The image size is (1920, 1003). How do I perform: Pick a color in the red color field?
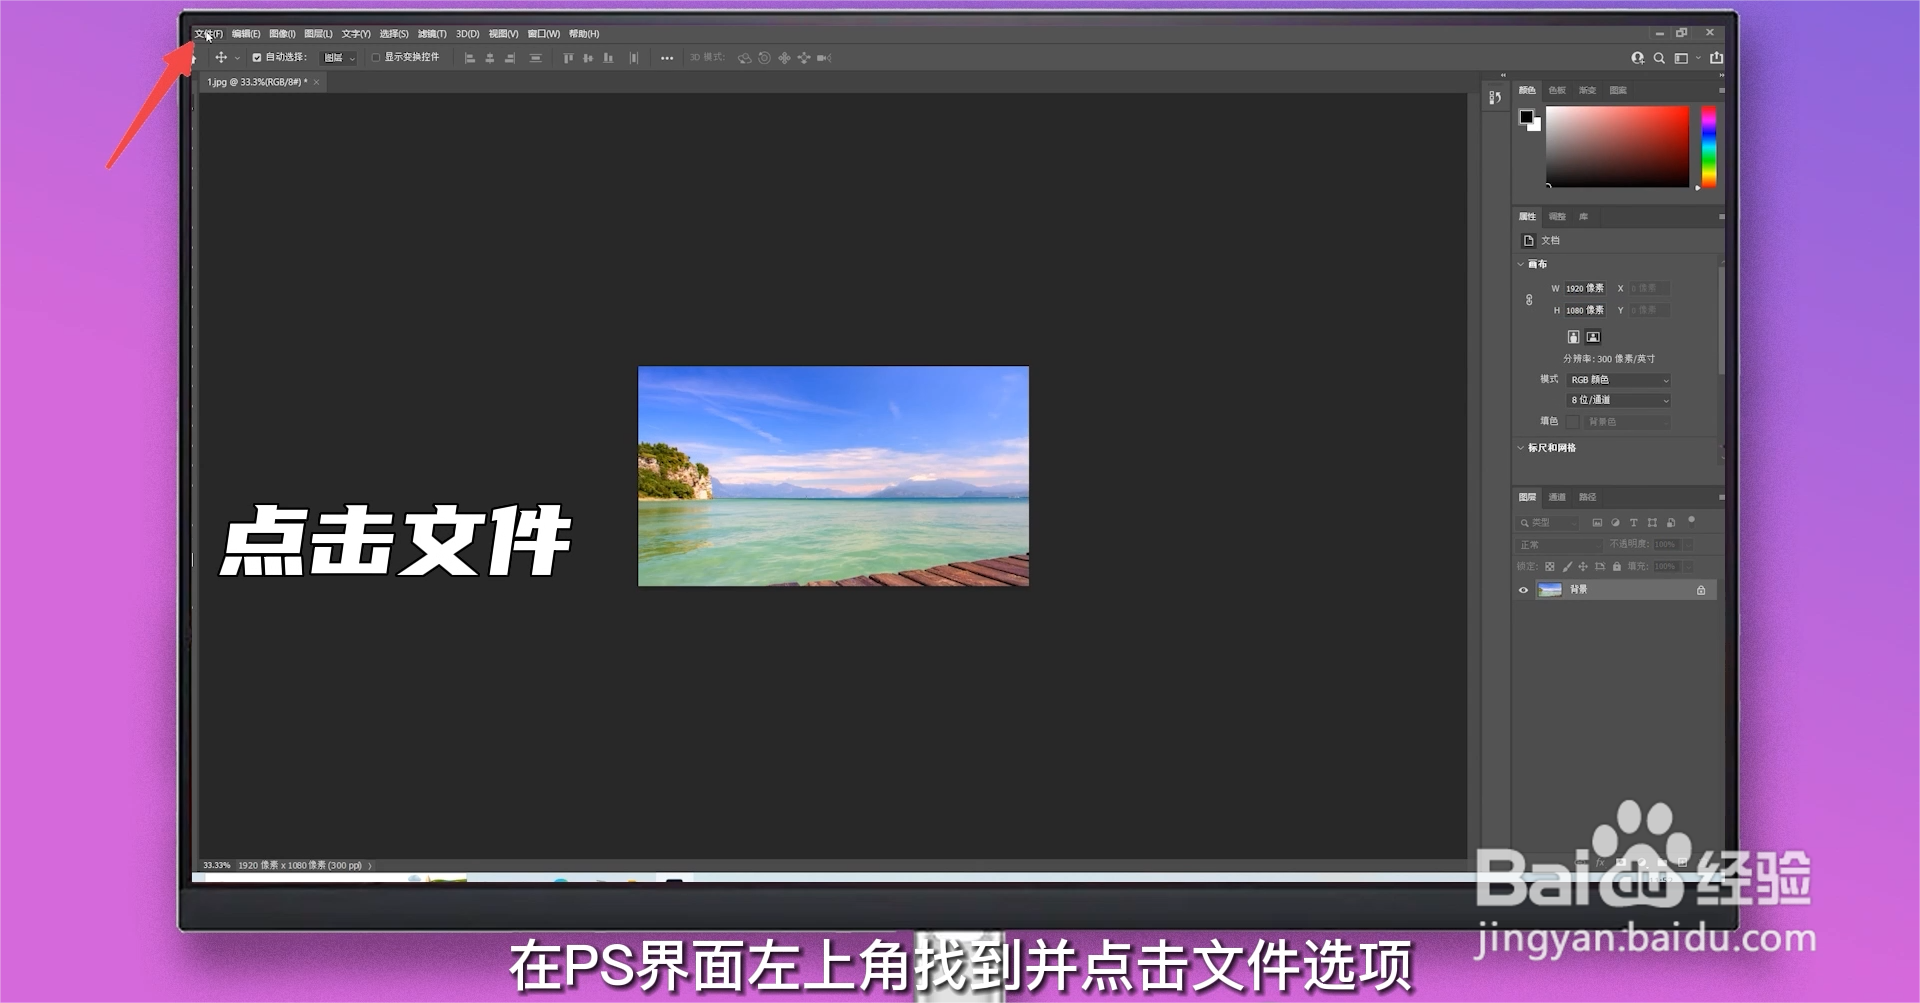tap(1617, 146)
